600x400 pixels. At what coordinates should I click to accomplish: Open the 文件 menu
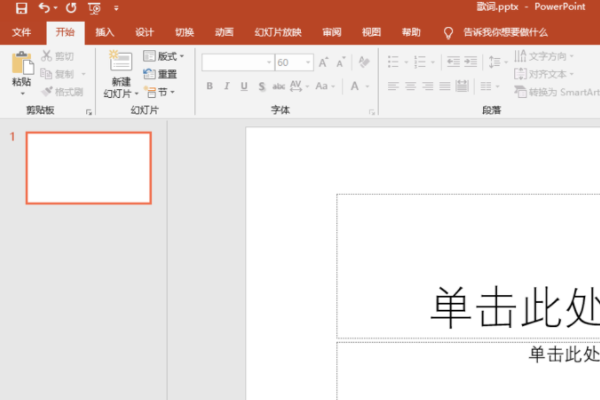click(21, 33)
